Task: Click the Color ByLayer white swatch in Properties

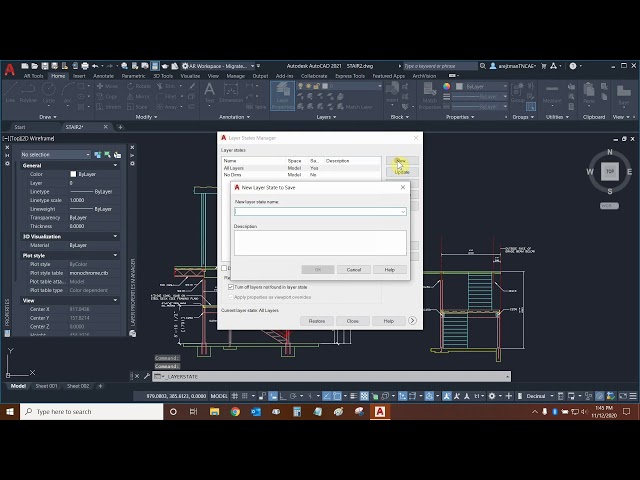Action: point(73,174)
